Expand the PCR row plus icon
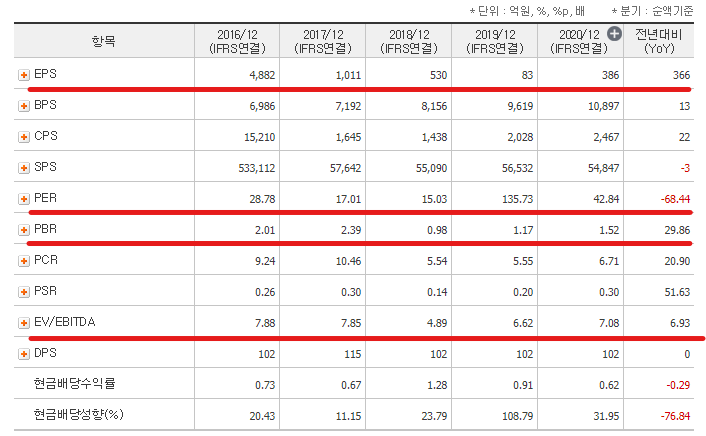Viewport: 706px width, 436px height. 24,261
